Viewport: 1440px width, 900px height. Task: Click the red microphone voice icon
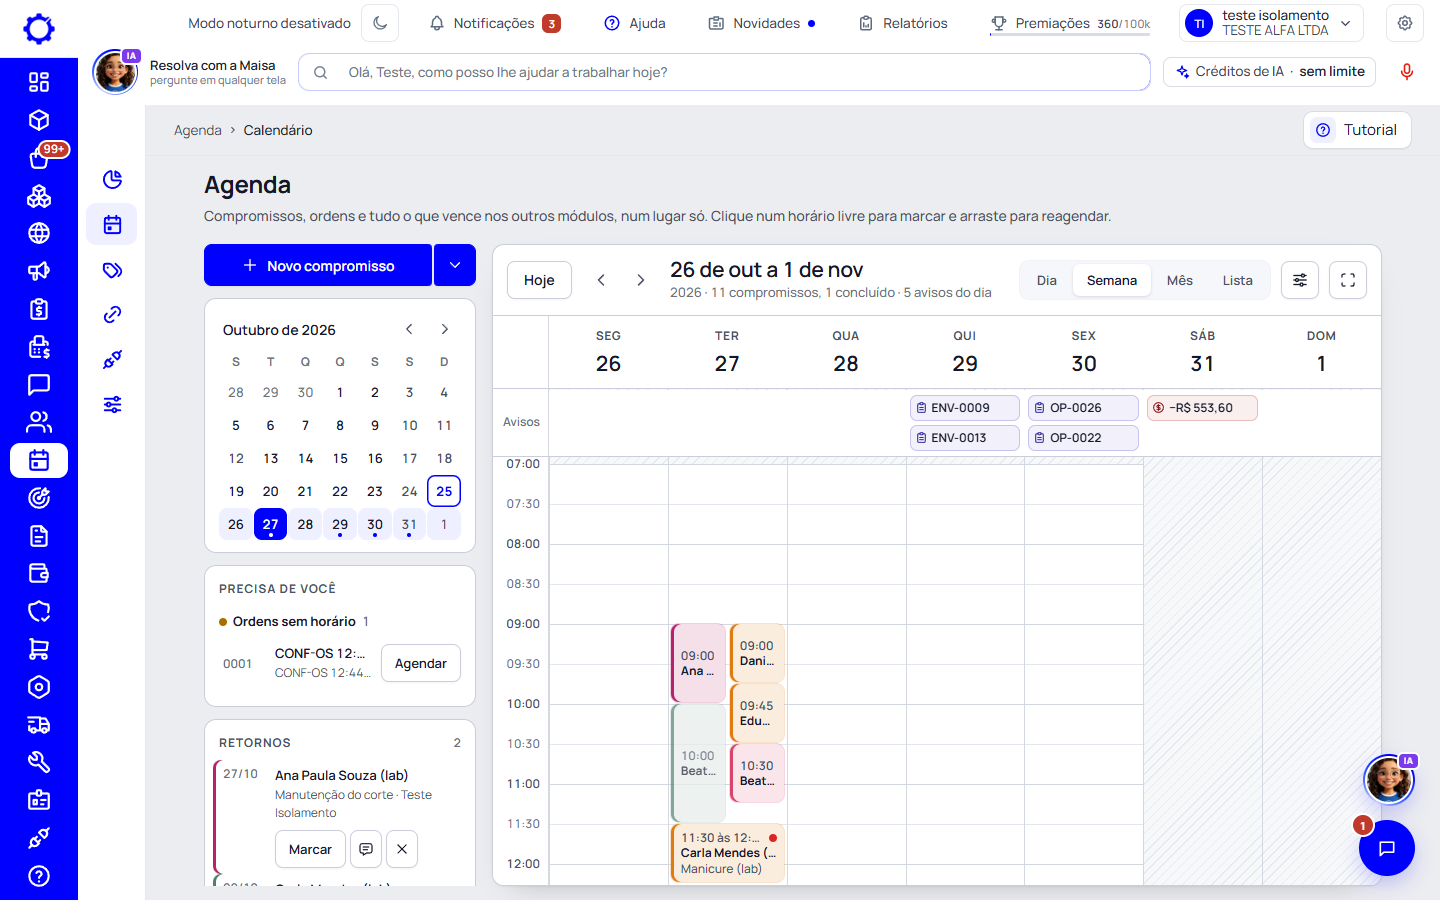click(1406, 72)
